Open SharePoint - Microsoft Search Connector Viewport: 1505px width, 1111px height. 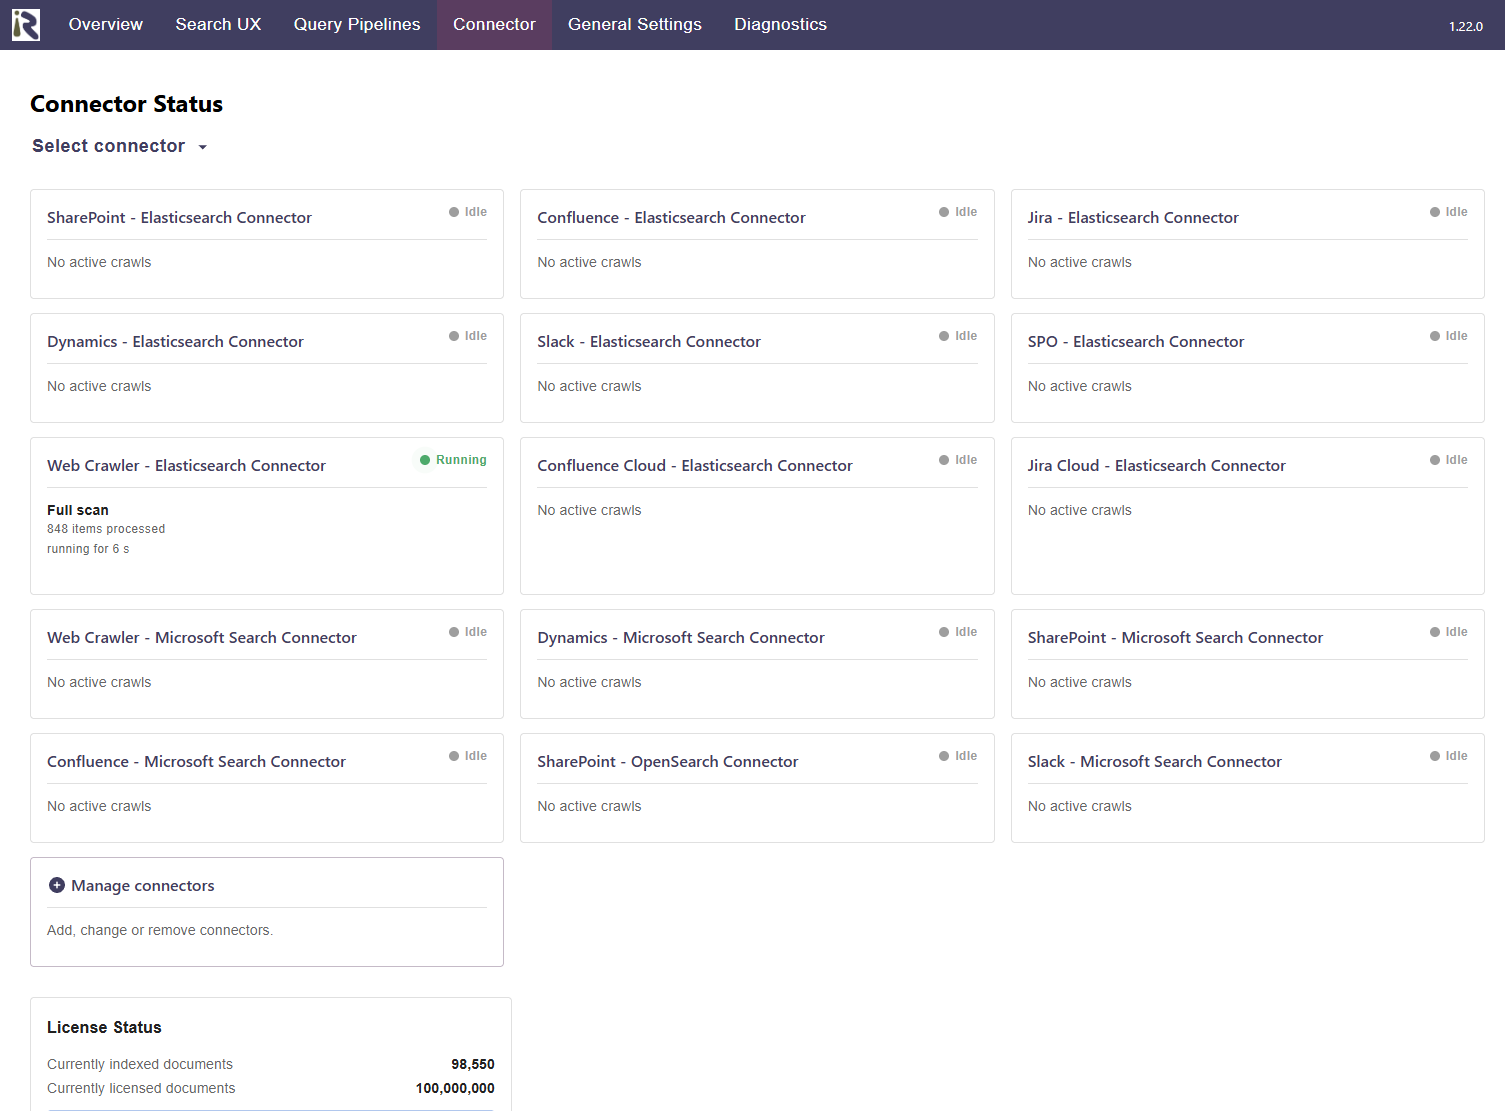[1175, 638]
